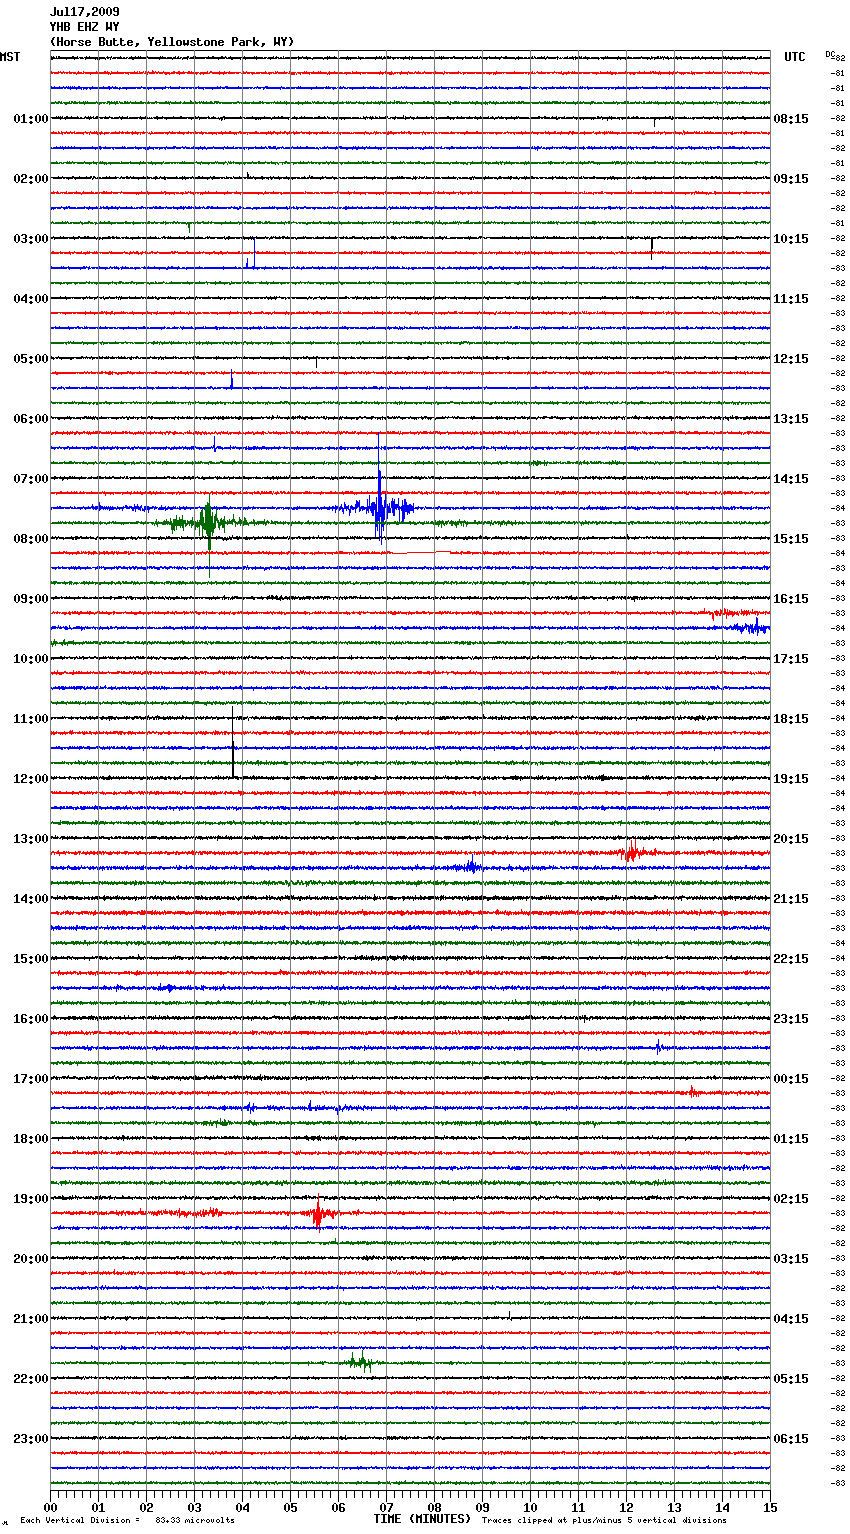Click the 20:15 UTC time label

click(791, 839)
